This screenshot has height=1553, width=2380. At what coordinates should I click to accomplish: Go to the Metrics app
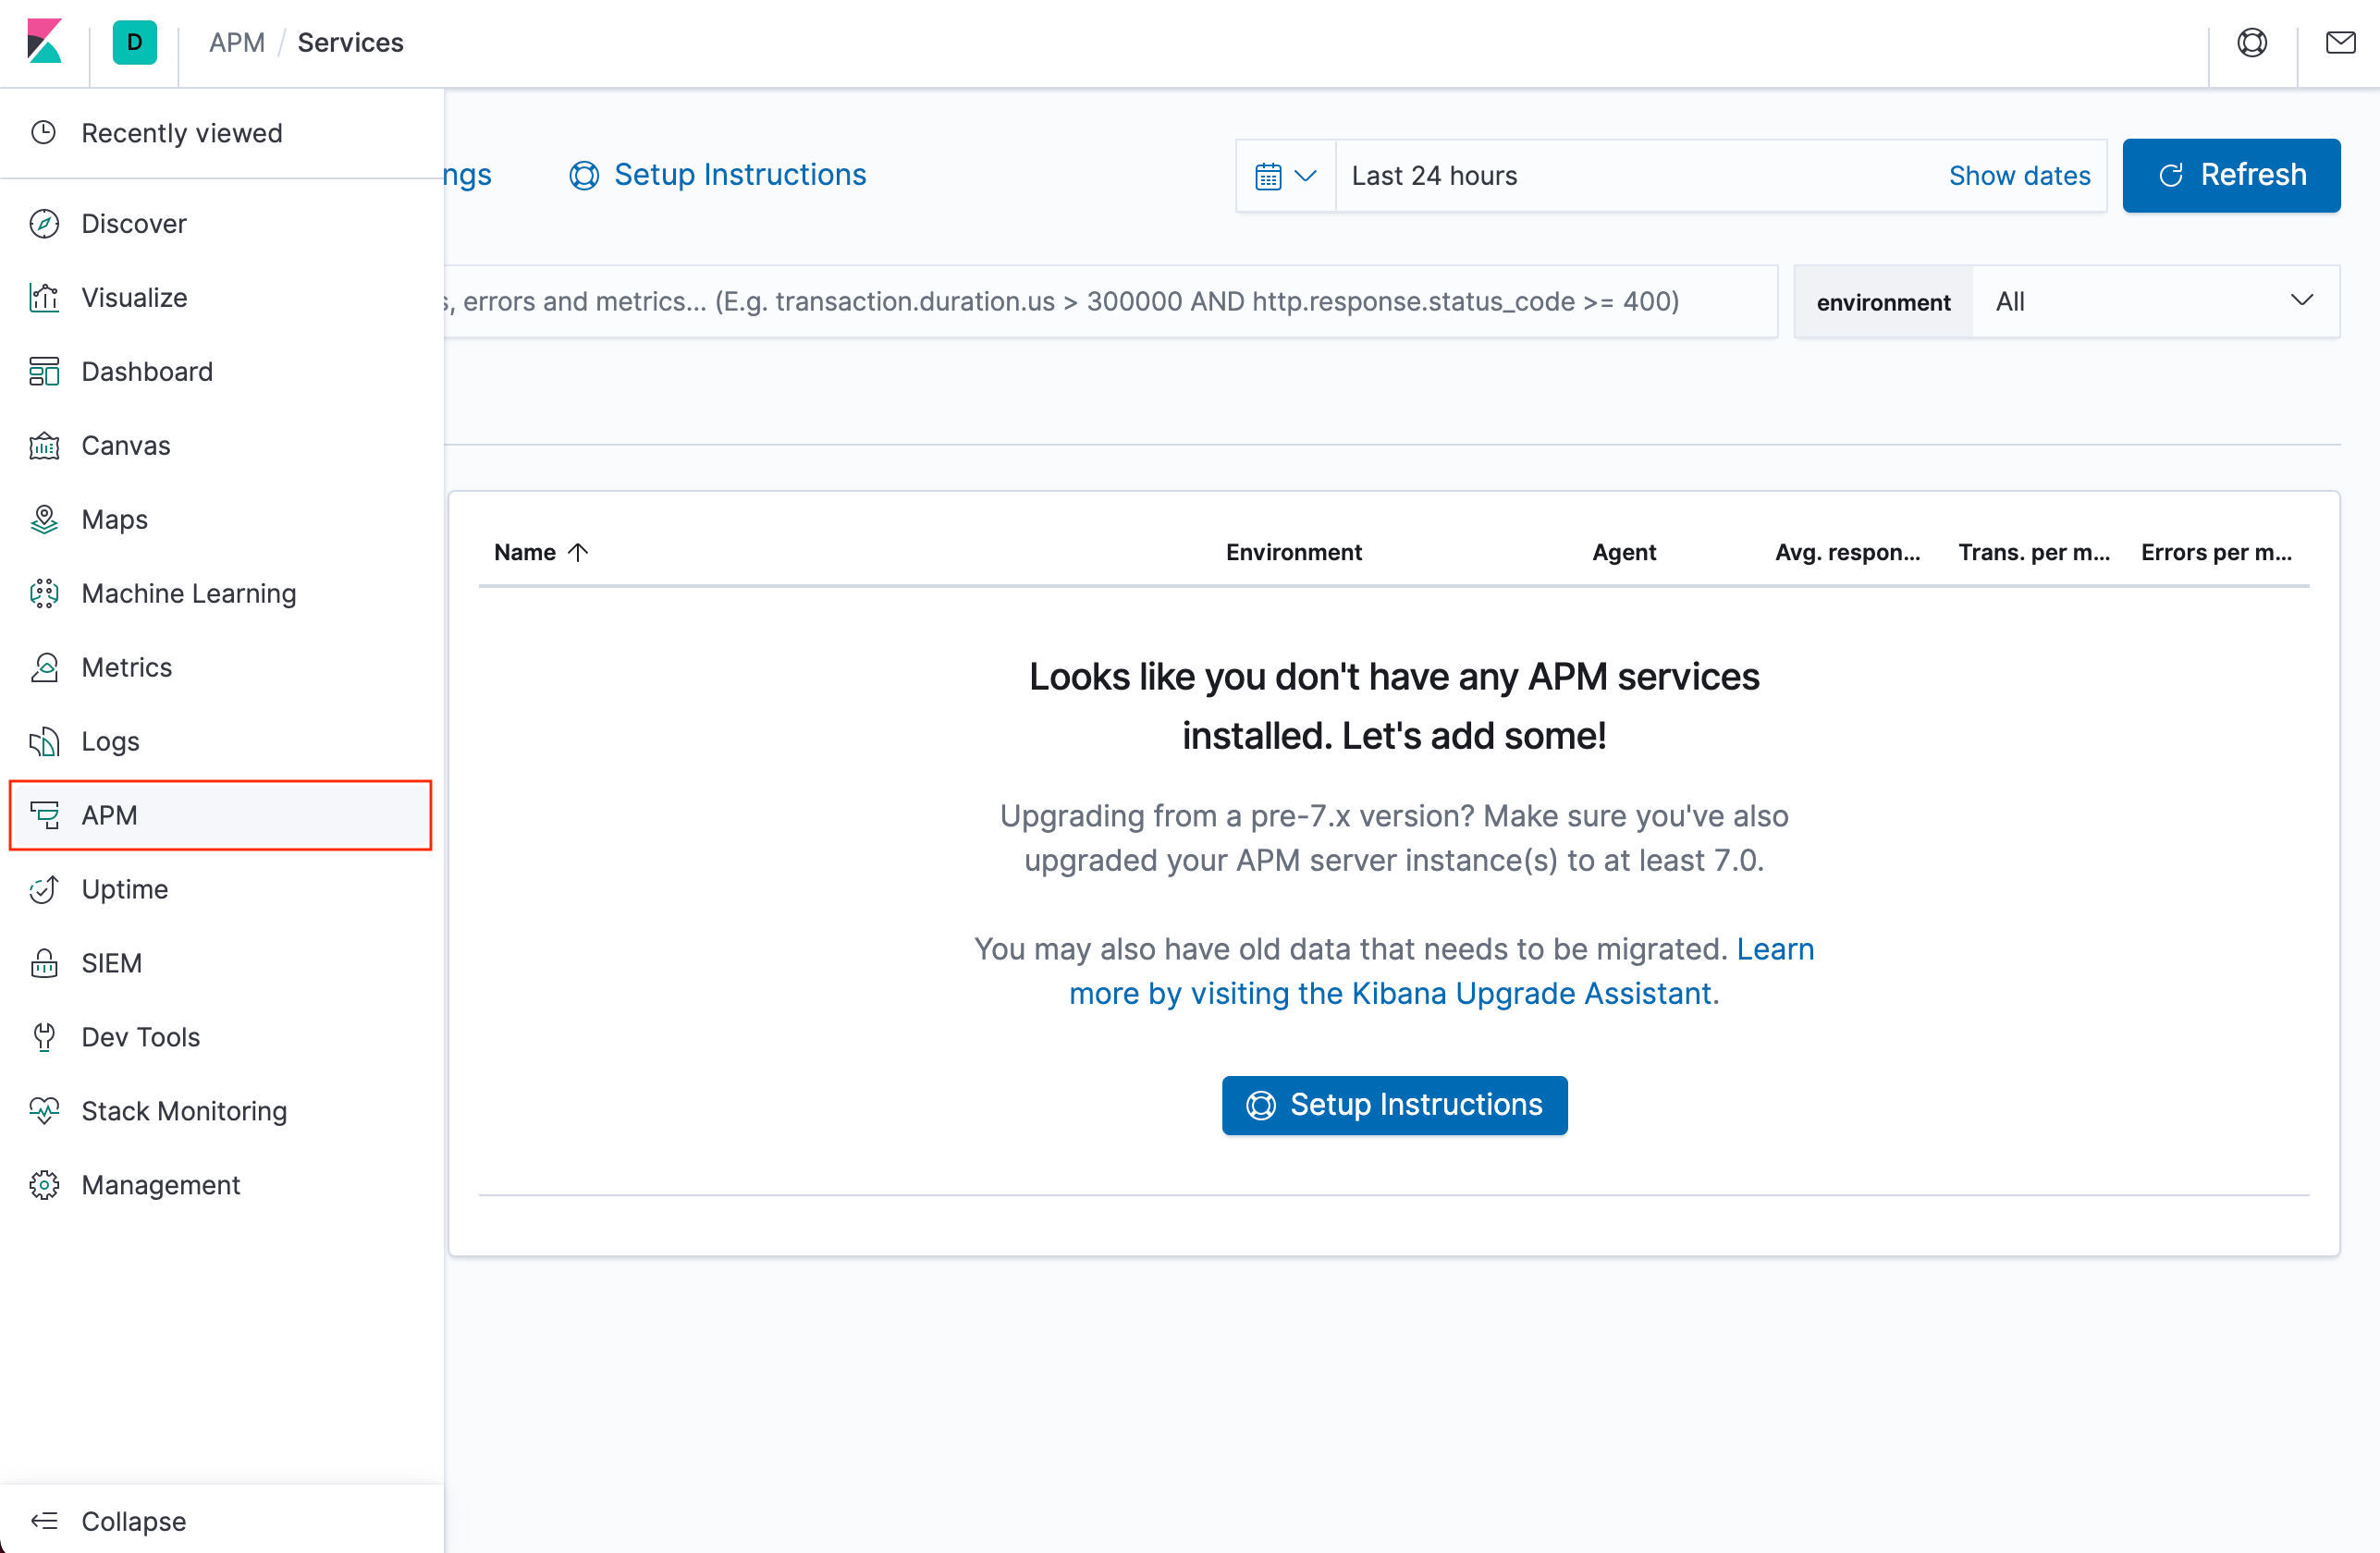(126, 667)
